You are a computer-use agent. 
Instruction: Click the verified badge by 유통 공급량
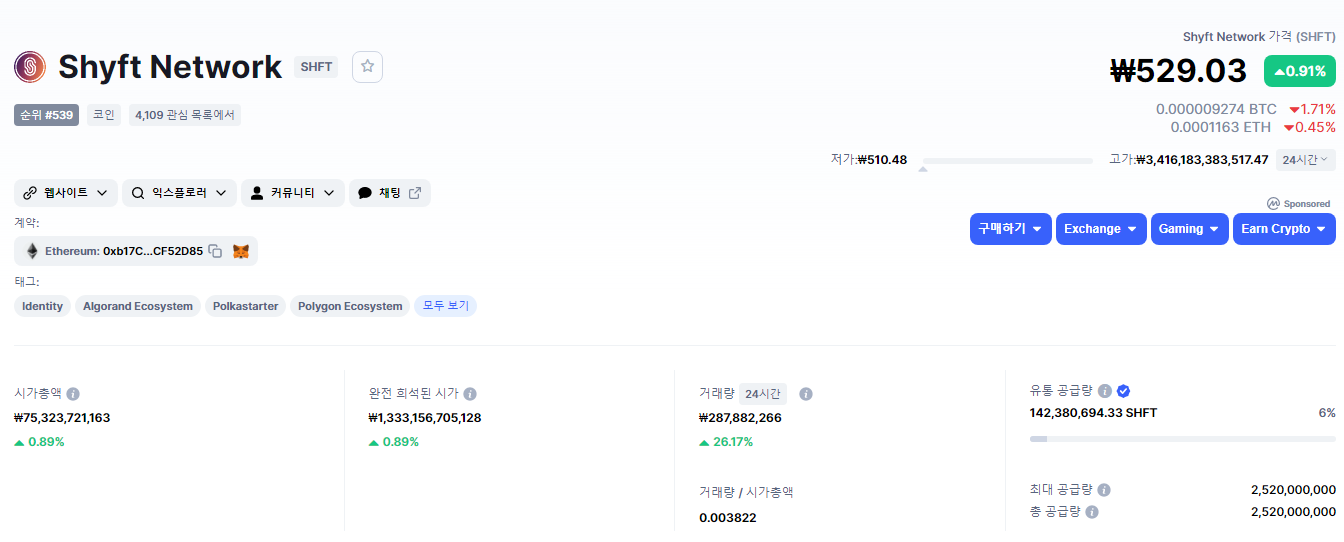[1123, 391]
